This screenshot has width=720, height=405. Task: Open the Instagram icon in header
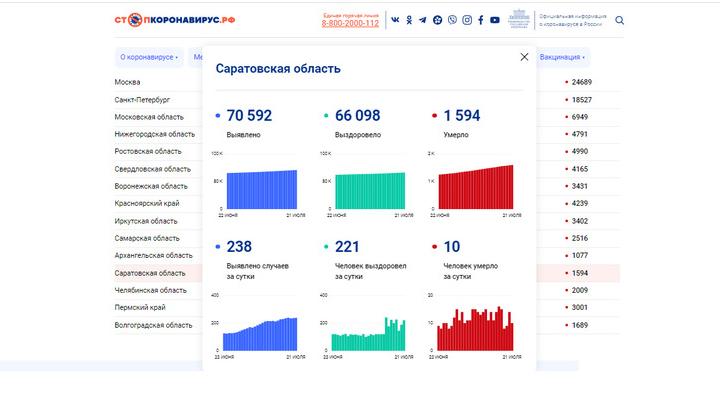point(466,20)
